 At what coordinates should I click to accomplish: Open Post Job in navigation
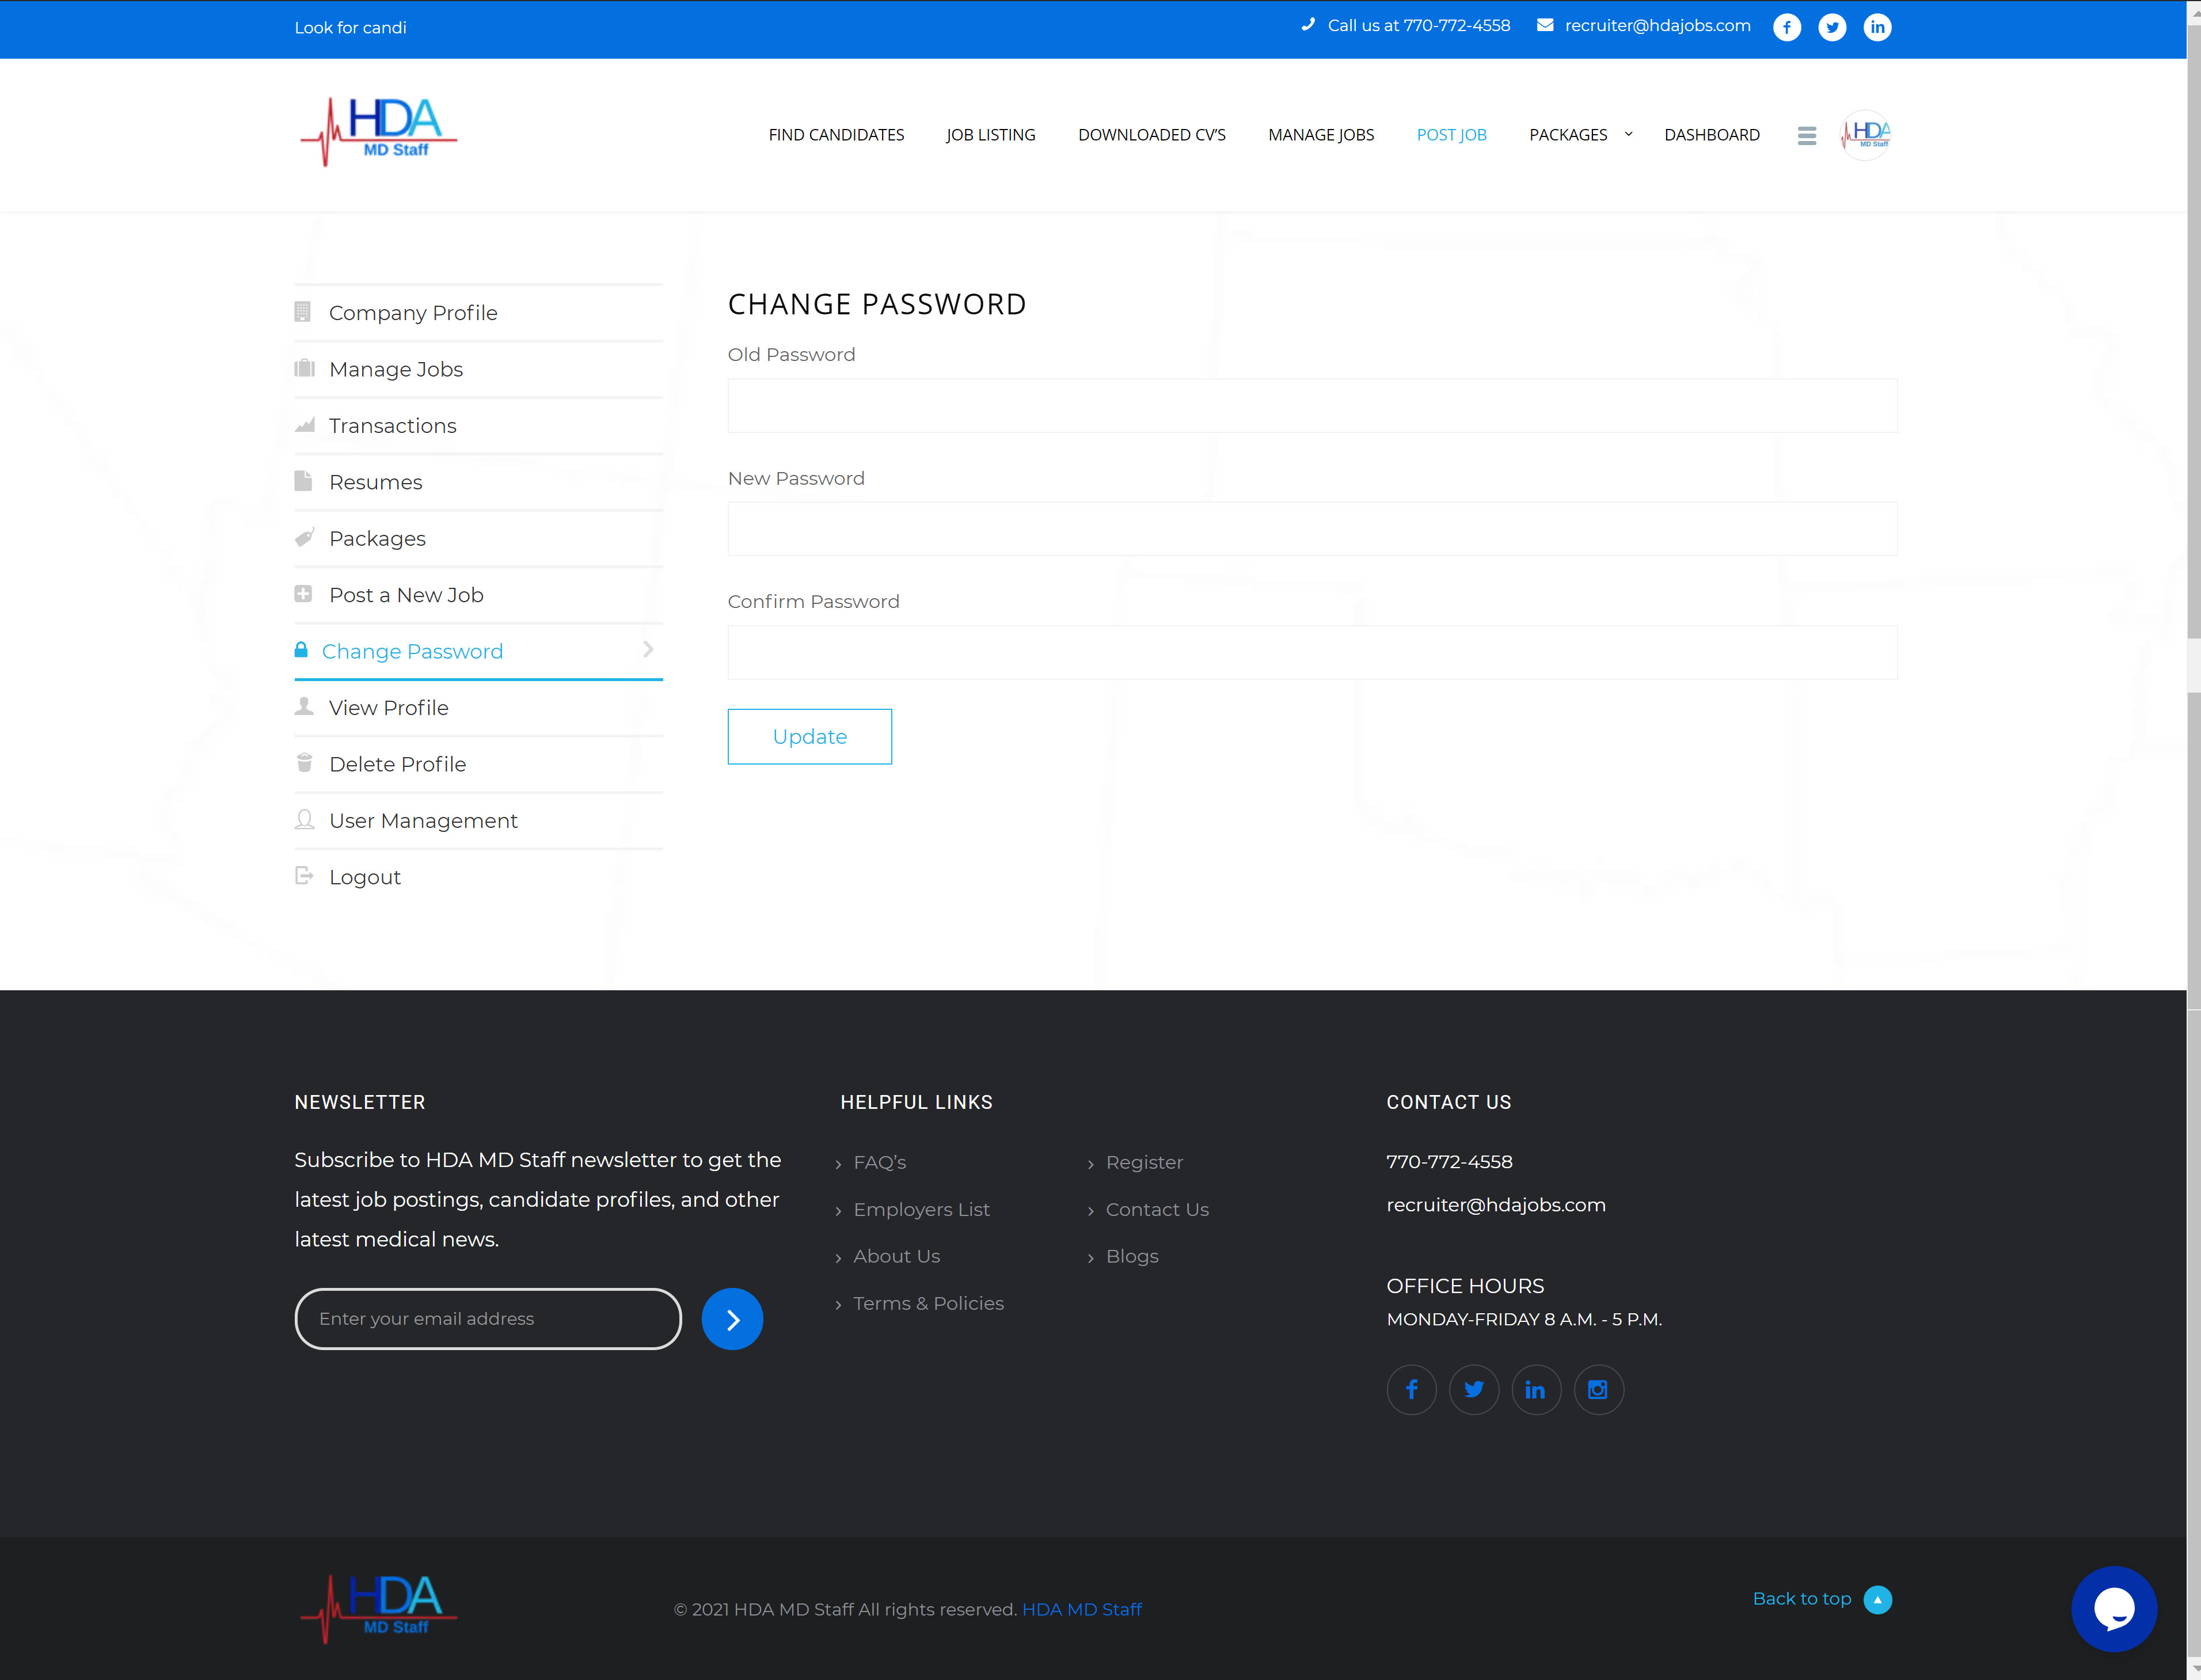(1451, 135)
